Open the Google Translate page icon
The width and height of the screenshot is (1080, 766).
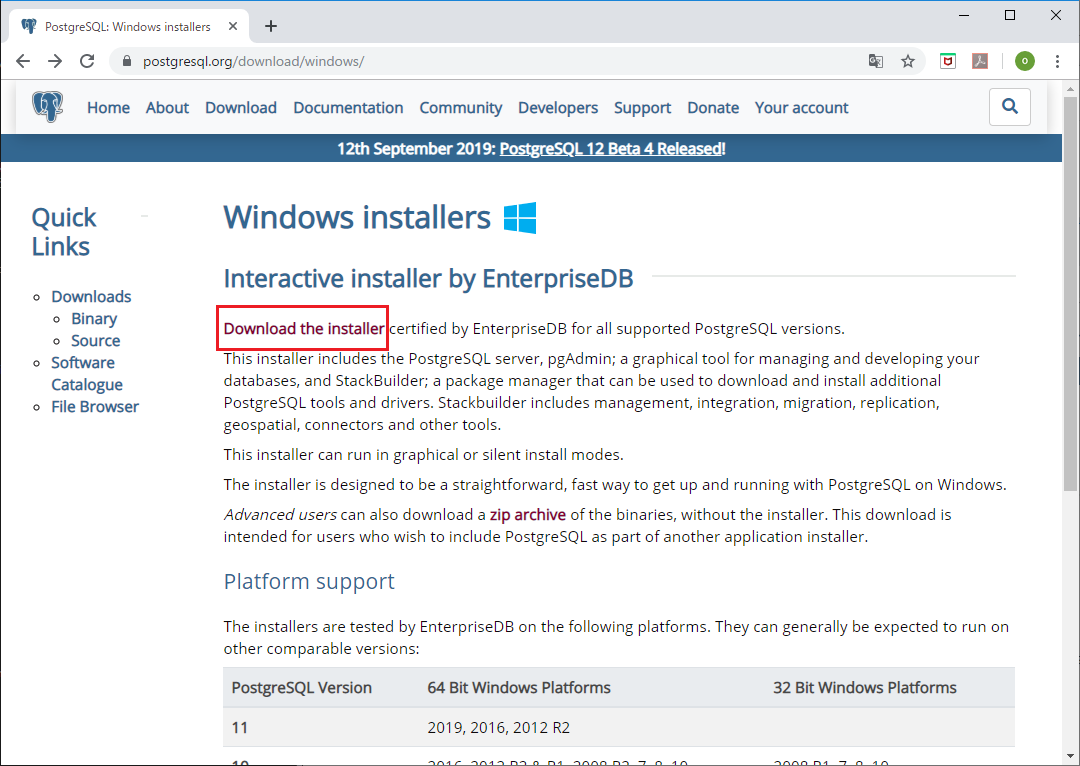(x=875, y=61)
